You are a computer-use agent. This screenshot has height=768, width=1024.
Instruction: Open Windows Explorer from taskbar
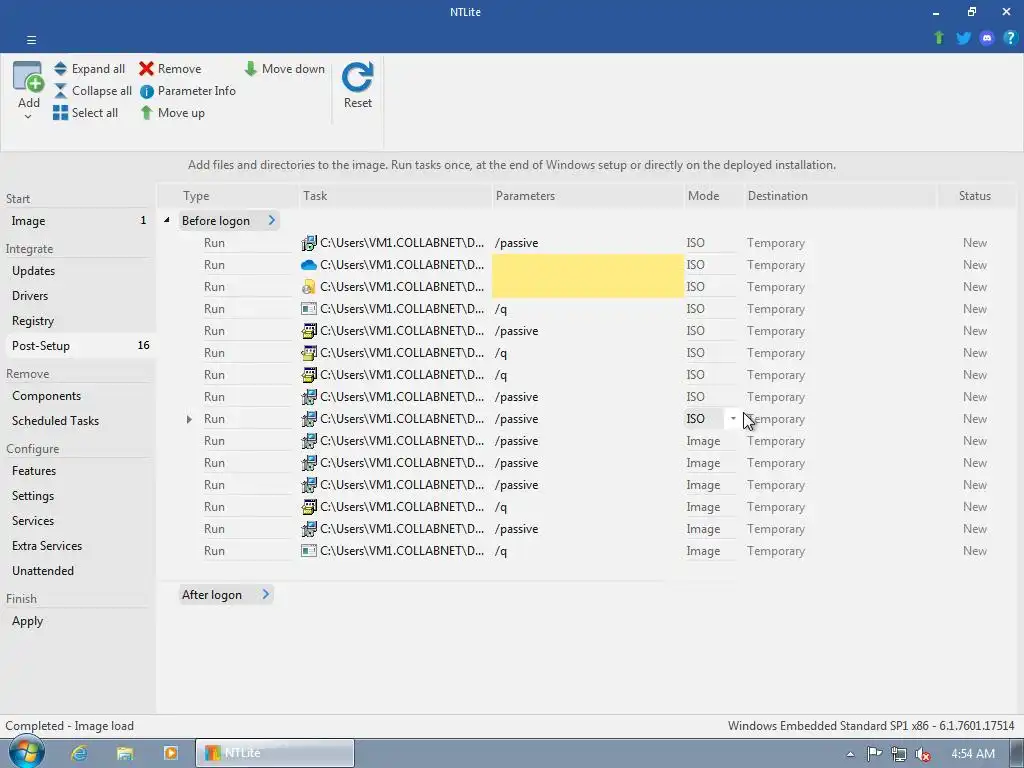pyautogui.click(x=125, y=753)
